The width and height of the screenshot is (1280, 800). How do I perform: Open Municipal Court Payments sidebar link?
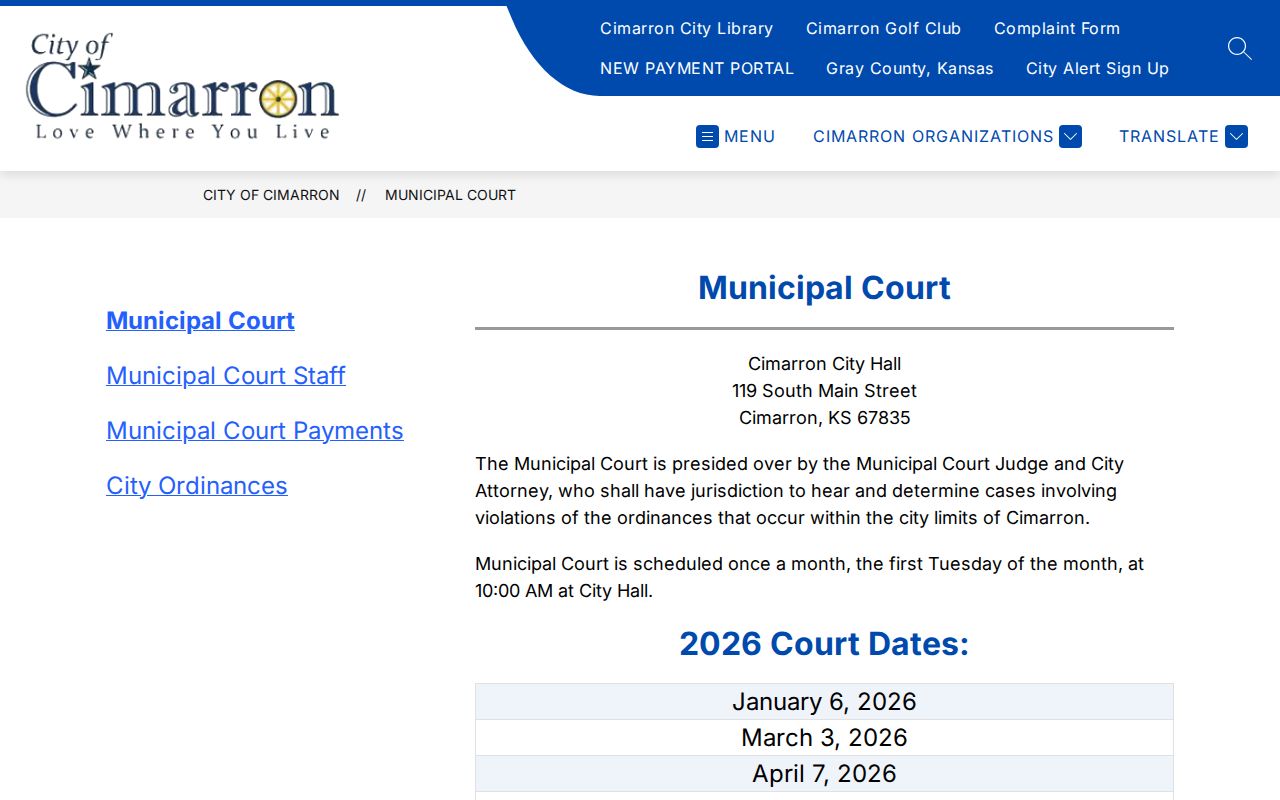pos(255,430)
